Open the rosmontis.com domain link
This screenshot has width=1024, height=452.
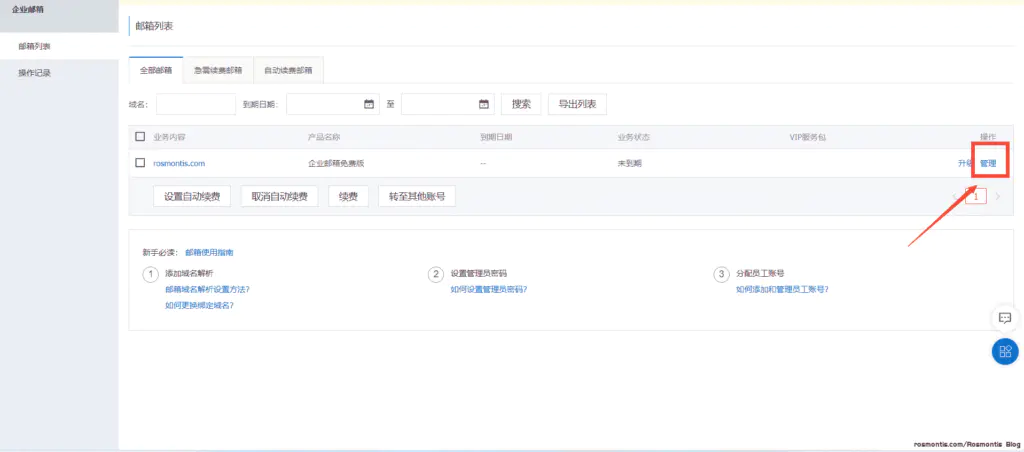179,163
